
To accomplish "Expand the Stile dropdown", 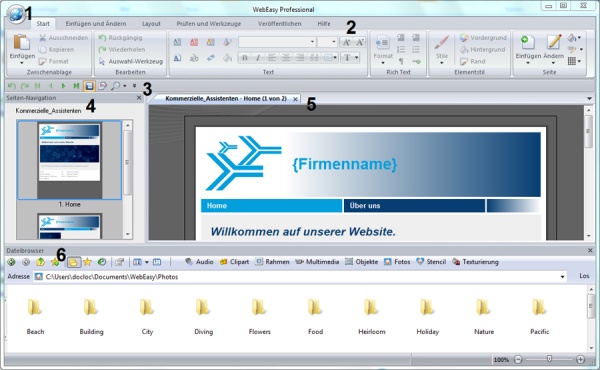I will [441, 63].
